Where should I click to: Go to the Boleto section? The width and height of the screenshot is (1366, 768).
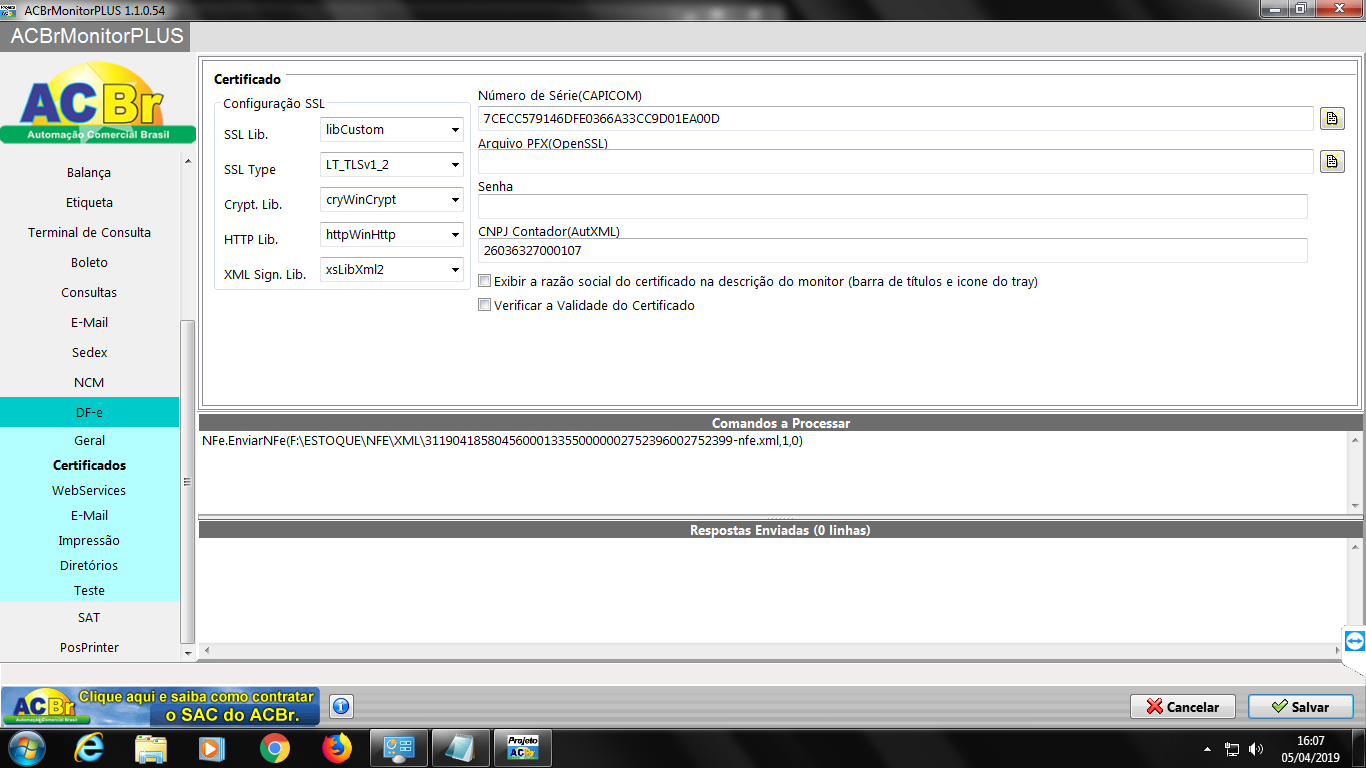click(x=89, y=262)
